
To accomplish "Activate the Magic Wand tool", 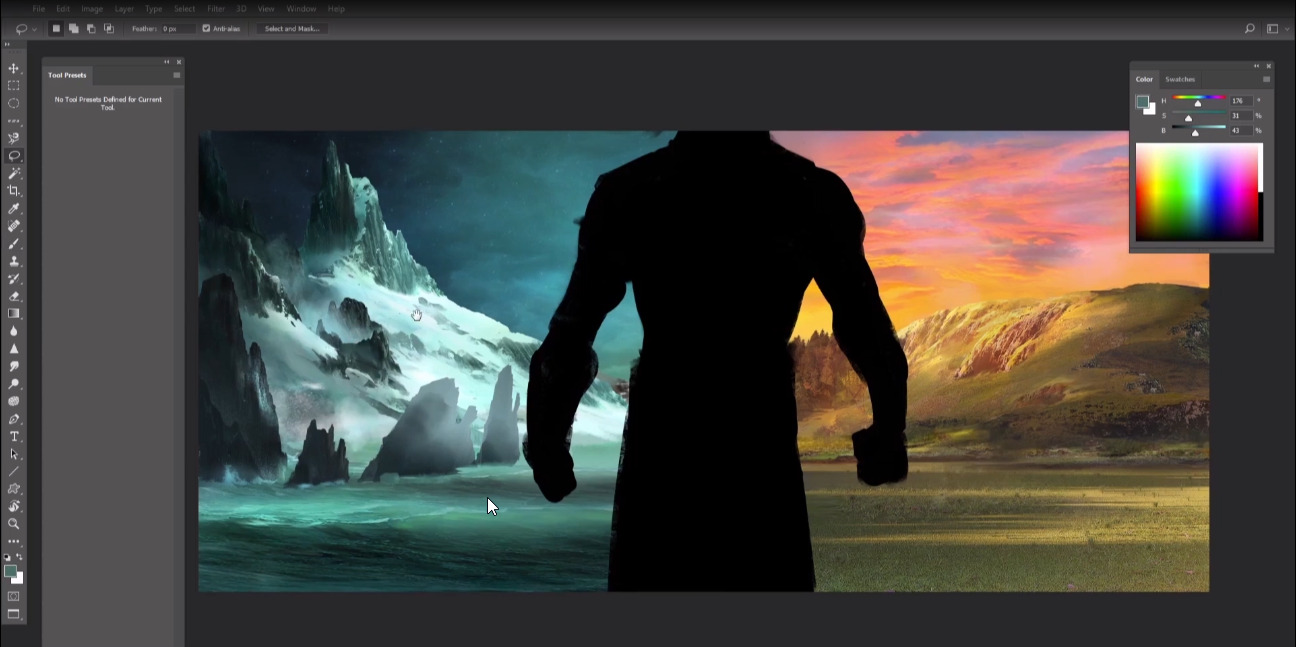I will click(14, 173).
